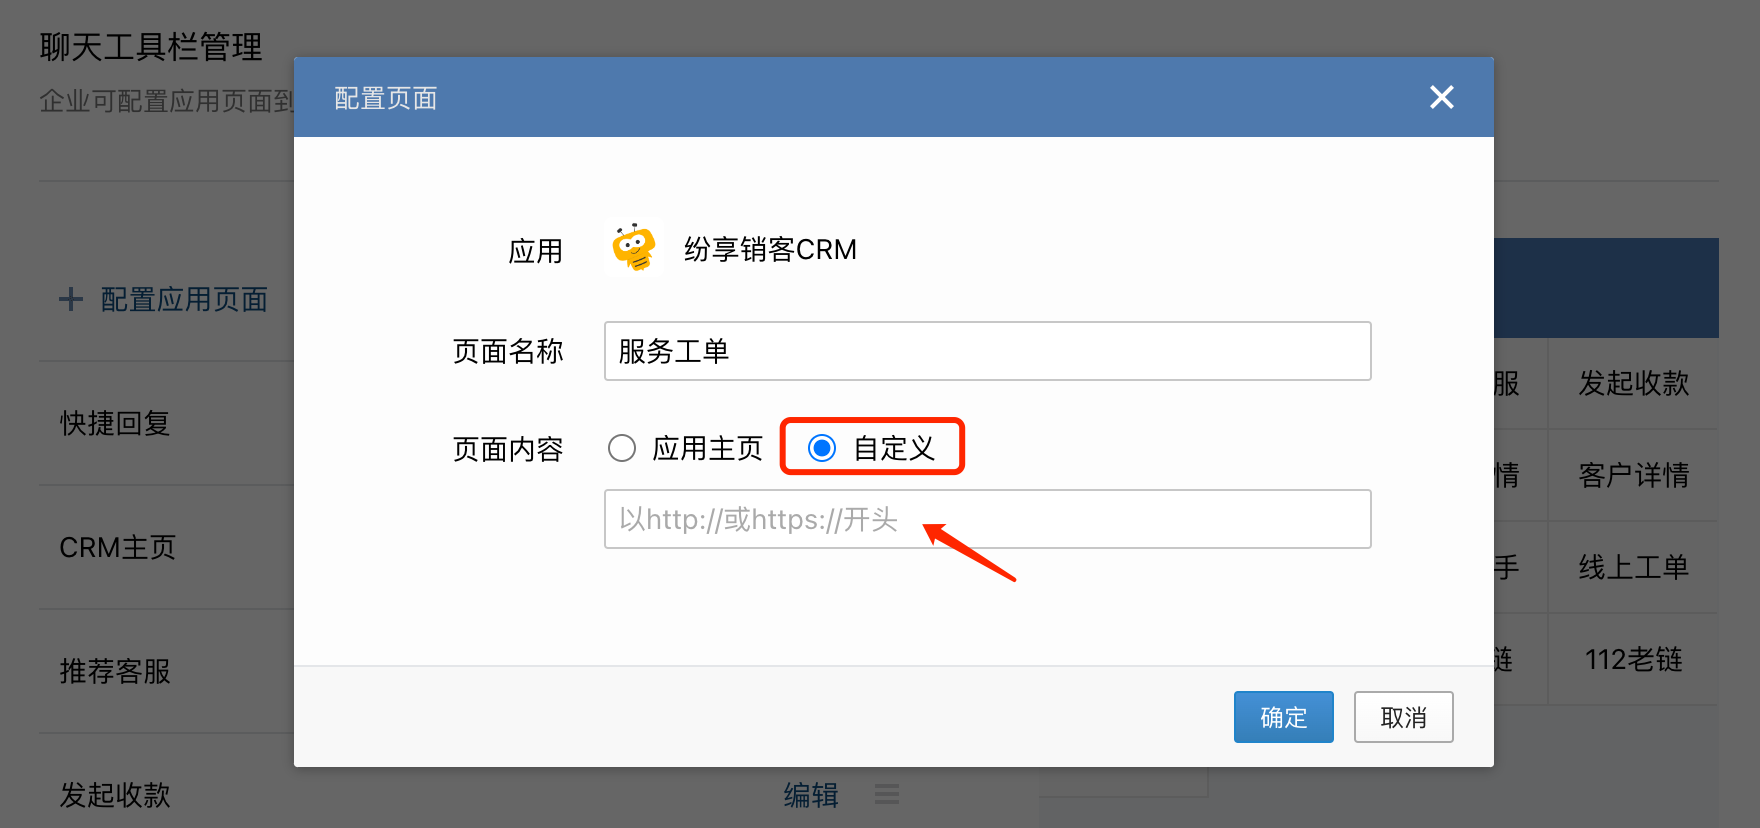Click the plus icon beside 配置应用页面
1760x828 pixels.
click(71, 299)
